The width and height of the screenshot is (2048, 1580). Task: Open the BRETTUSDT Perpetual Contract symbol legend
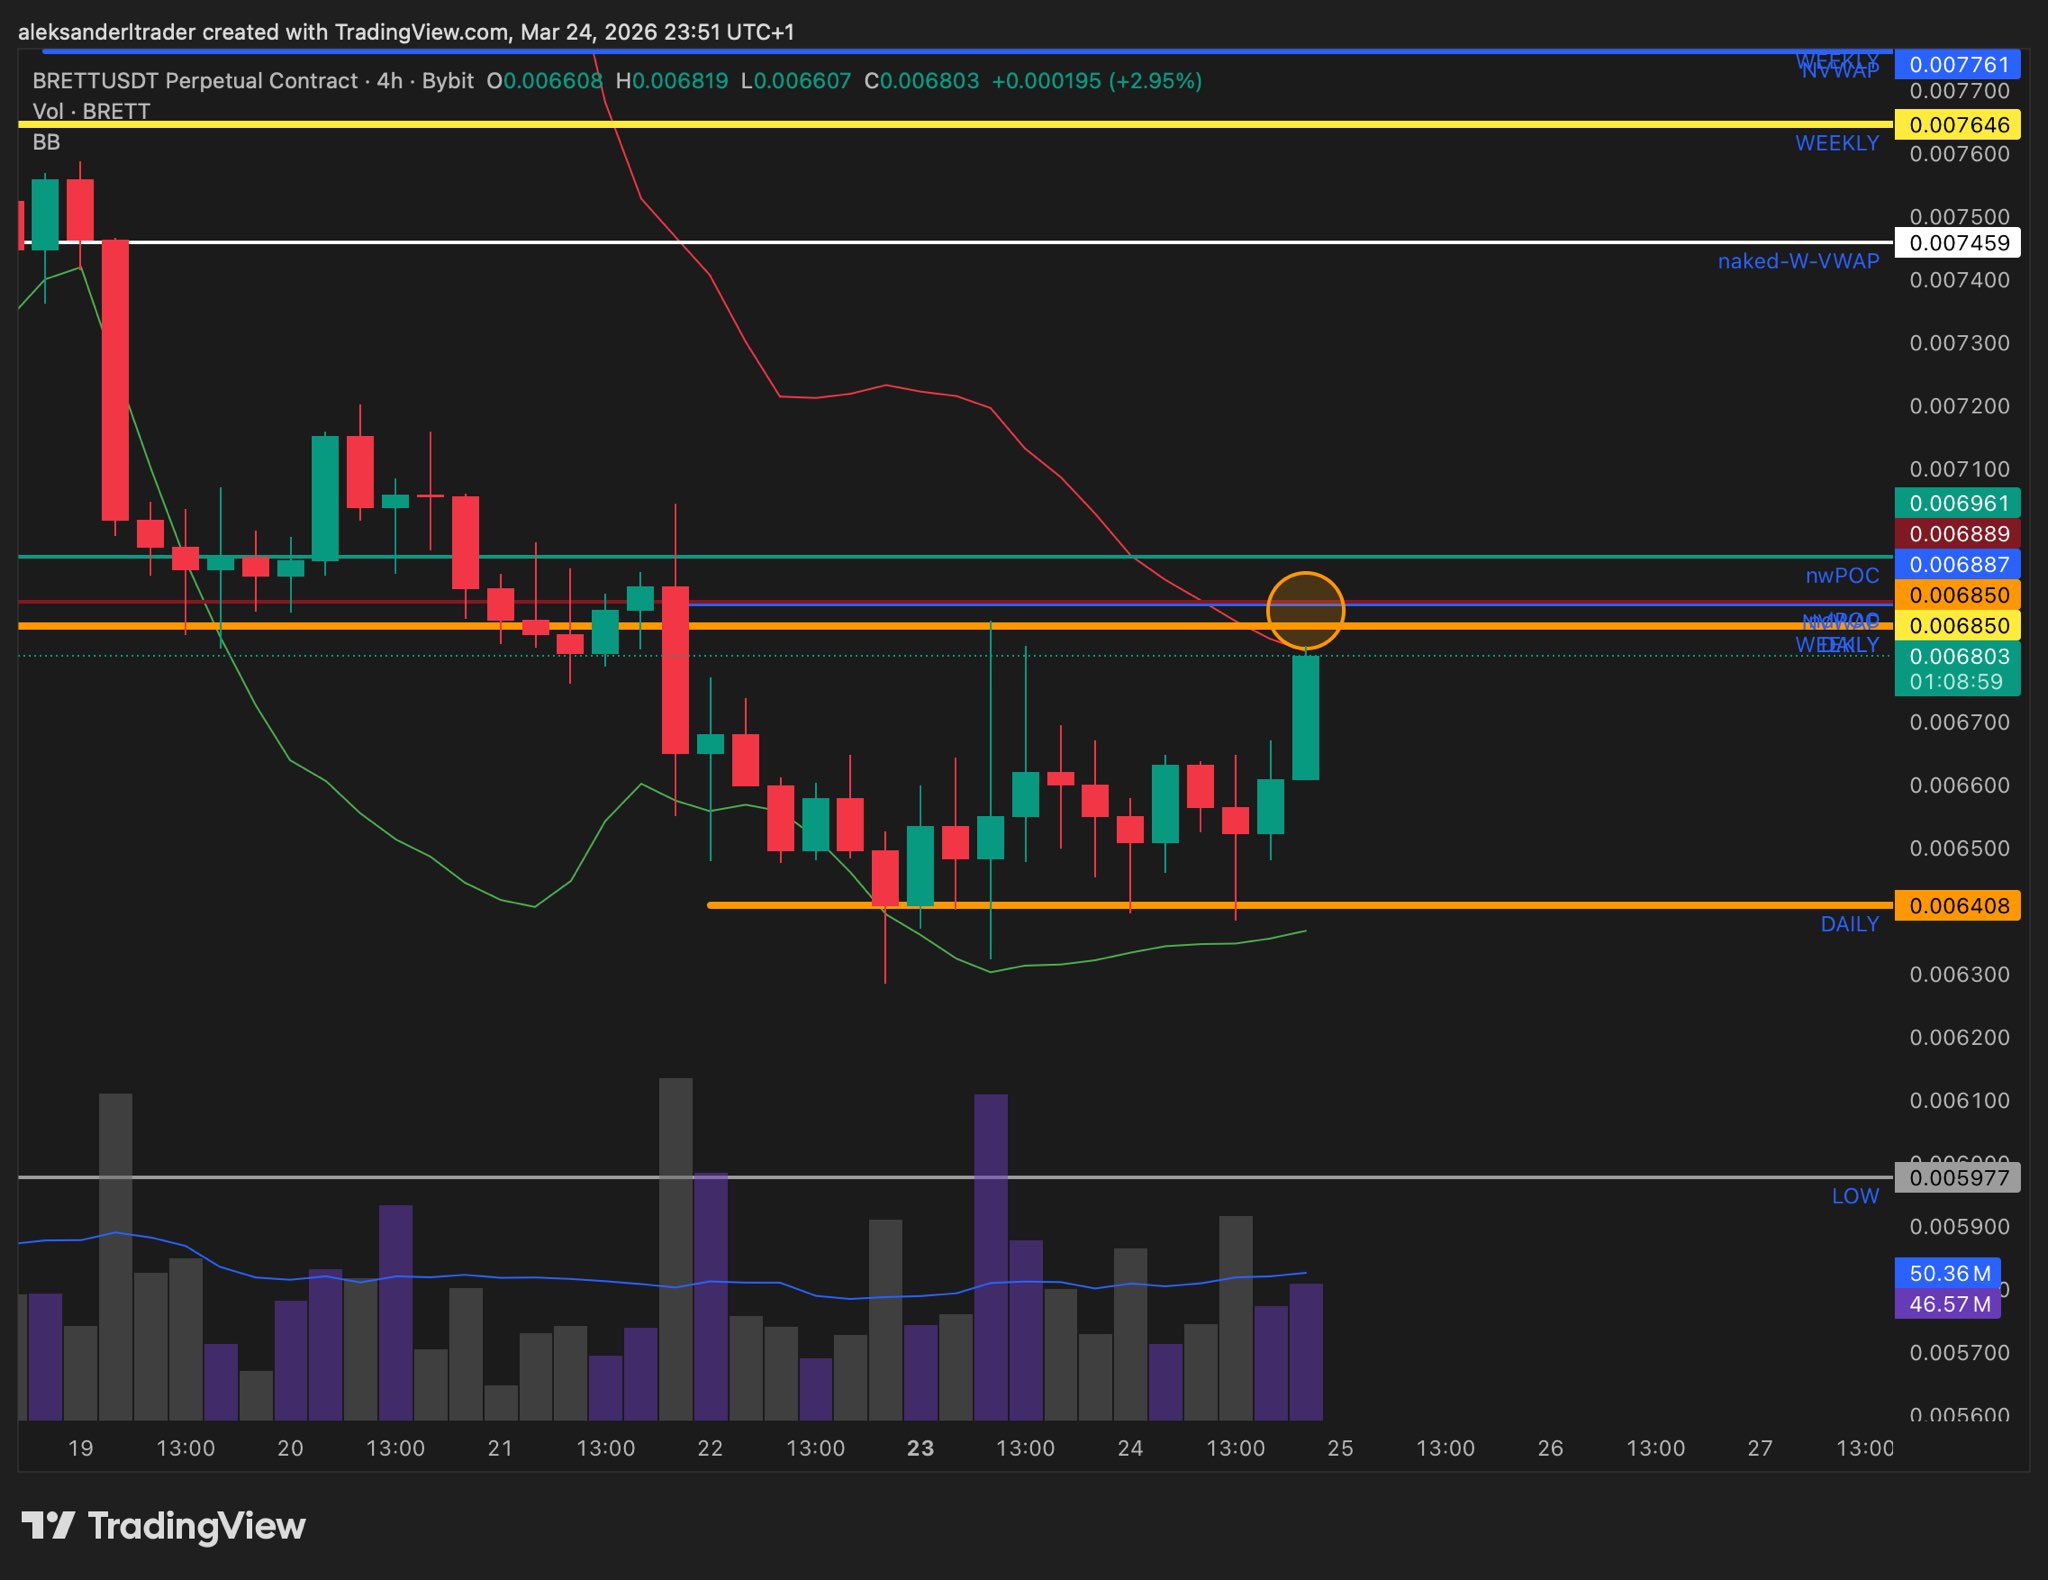[x=195, y=81]
